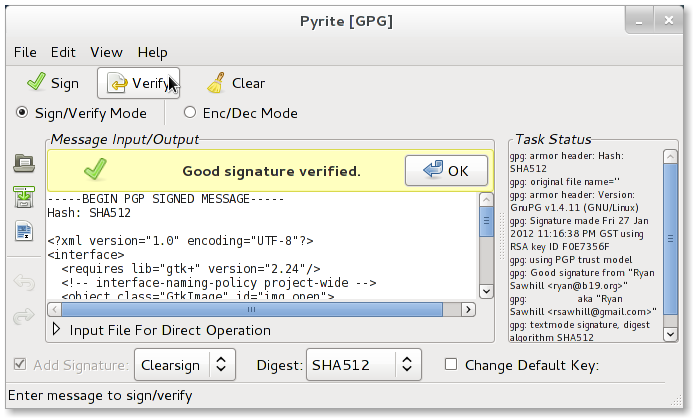This screenshot has width=693, height=418.
Task: Click the green checkmark in the notification bar
Action: pos(95,170)
